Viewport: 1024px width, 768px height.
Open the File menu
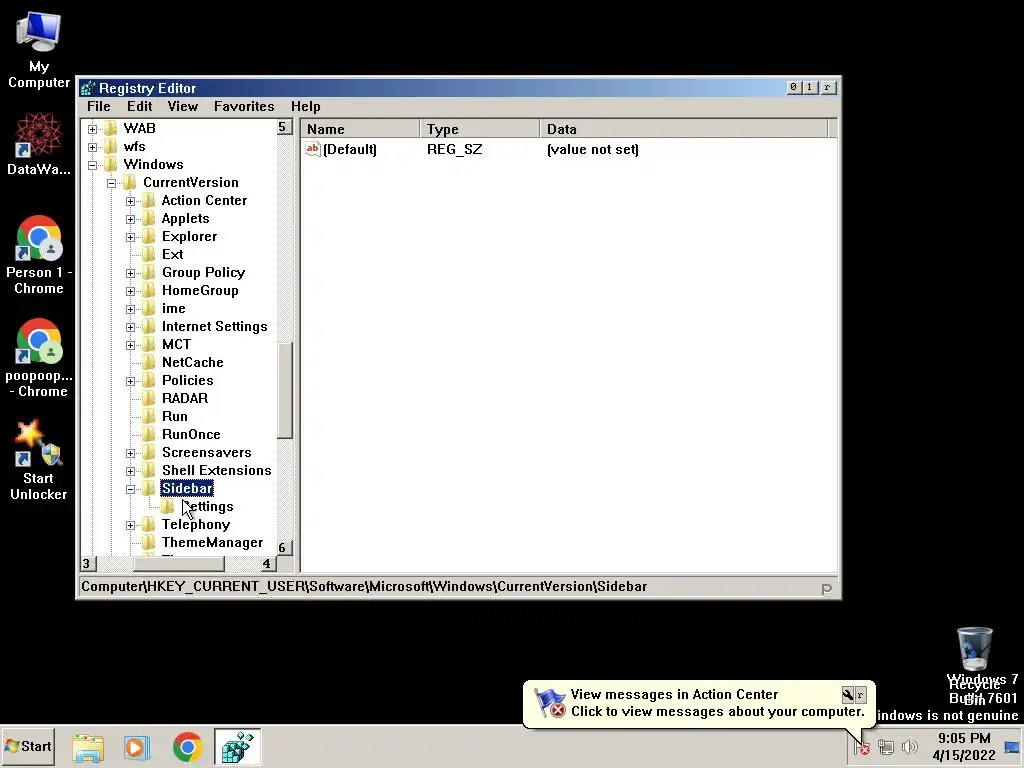tap(99, 106)
